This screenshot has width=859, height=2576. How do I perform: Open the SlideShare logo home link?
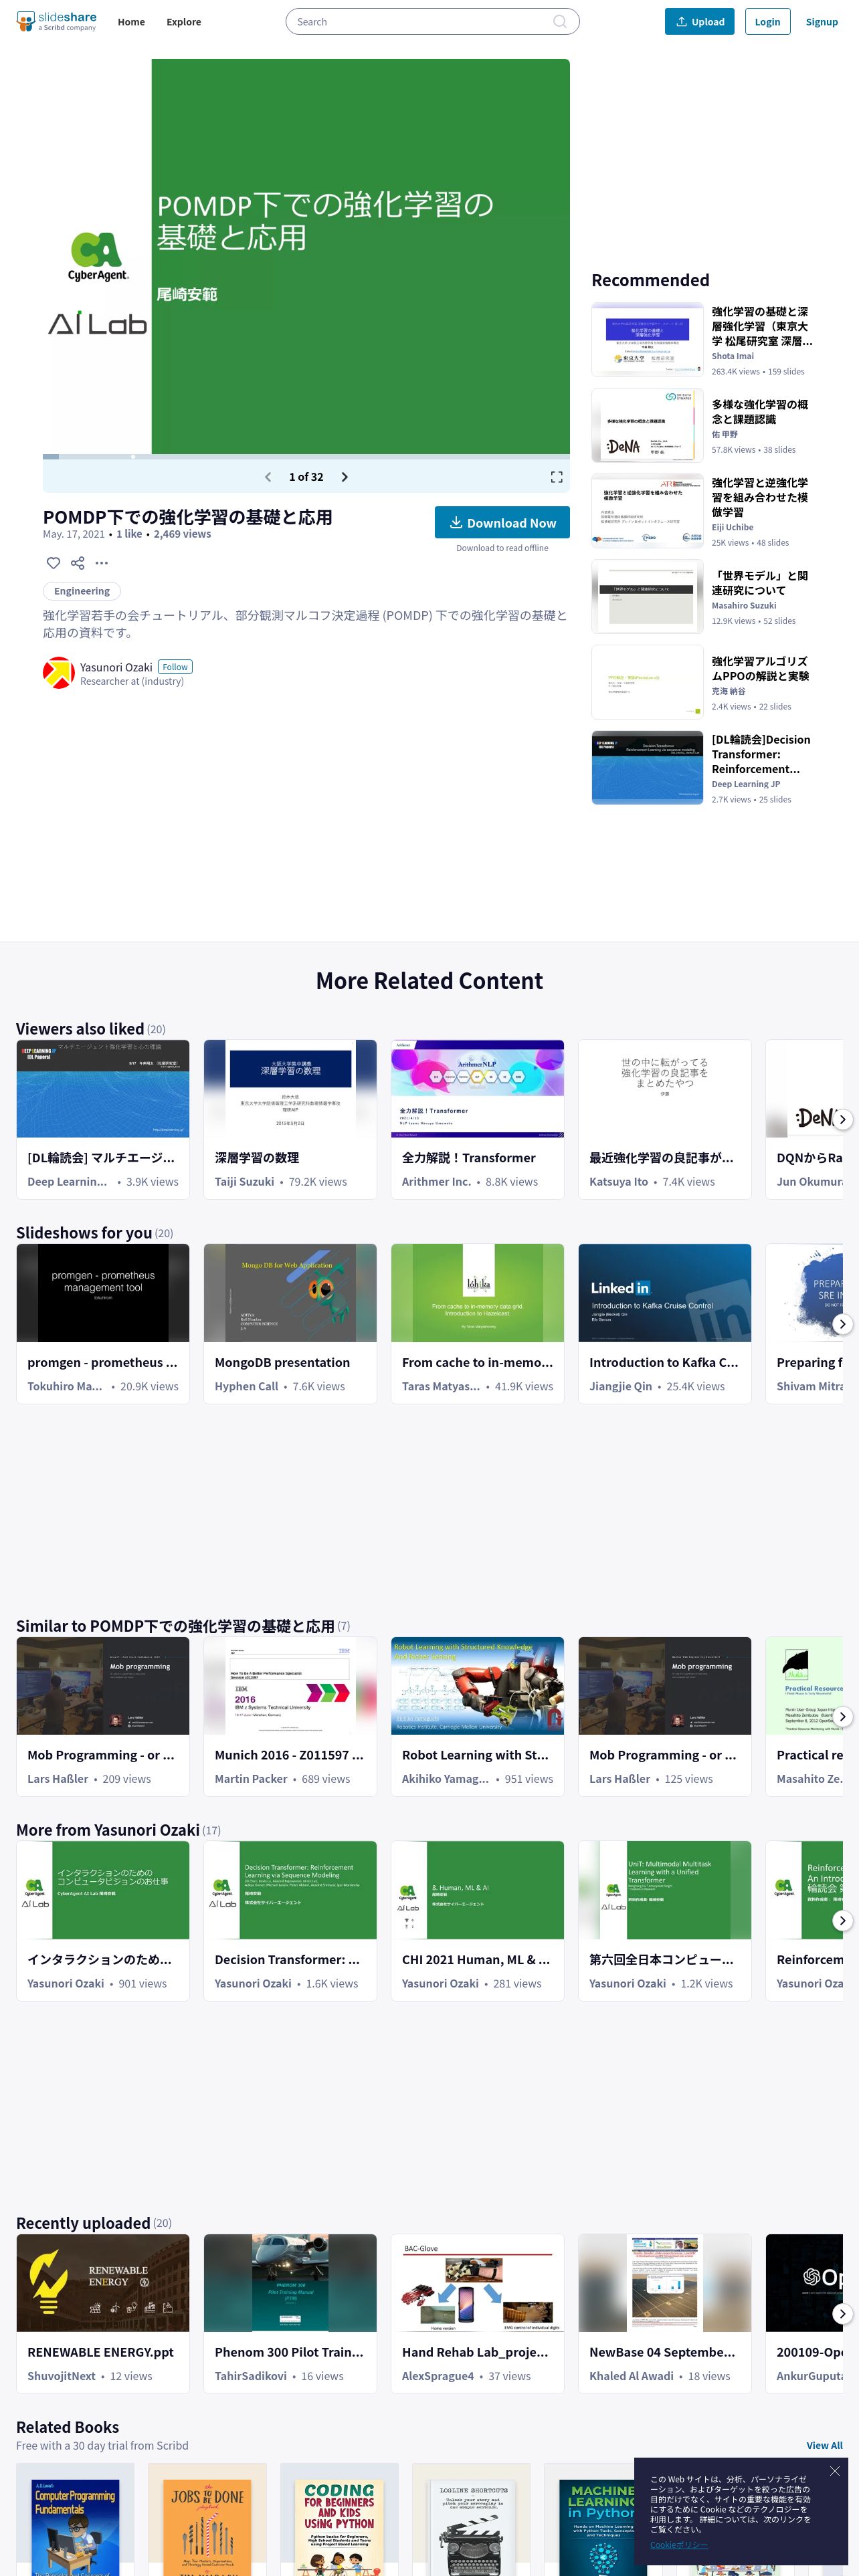[x=56, y=21]
